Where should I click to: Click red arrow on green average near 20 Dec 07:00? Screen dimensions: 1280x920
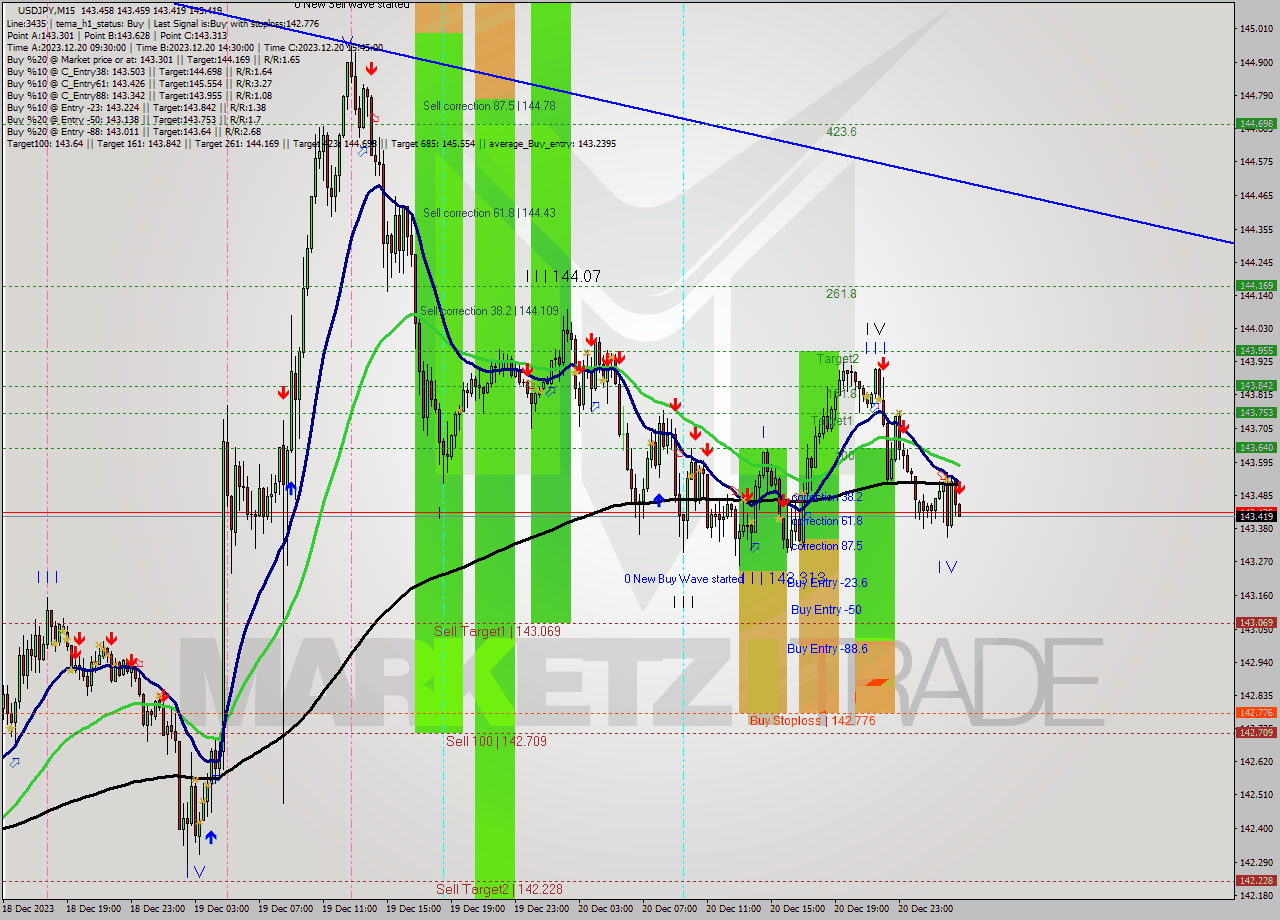pos(677,404)
